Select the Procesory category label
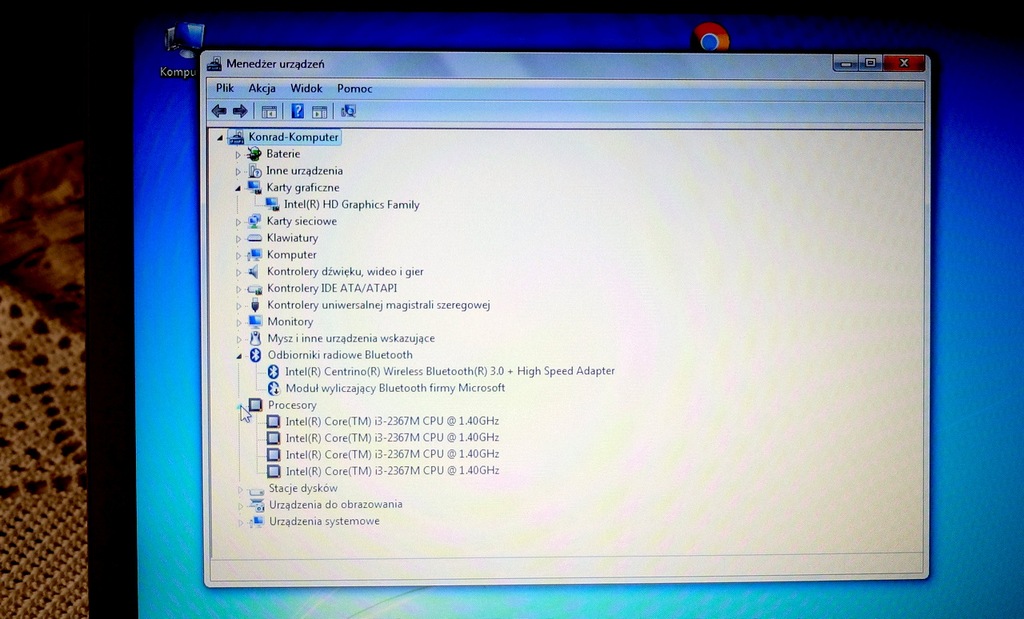Viewport: 1024px width, 619px height. 292,405
